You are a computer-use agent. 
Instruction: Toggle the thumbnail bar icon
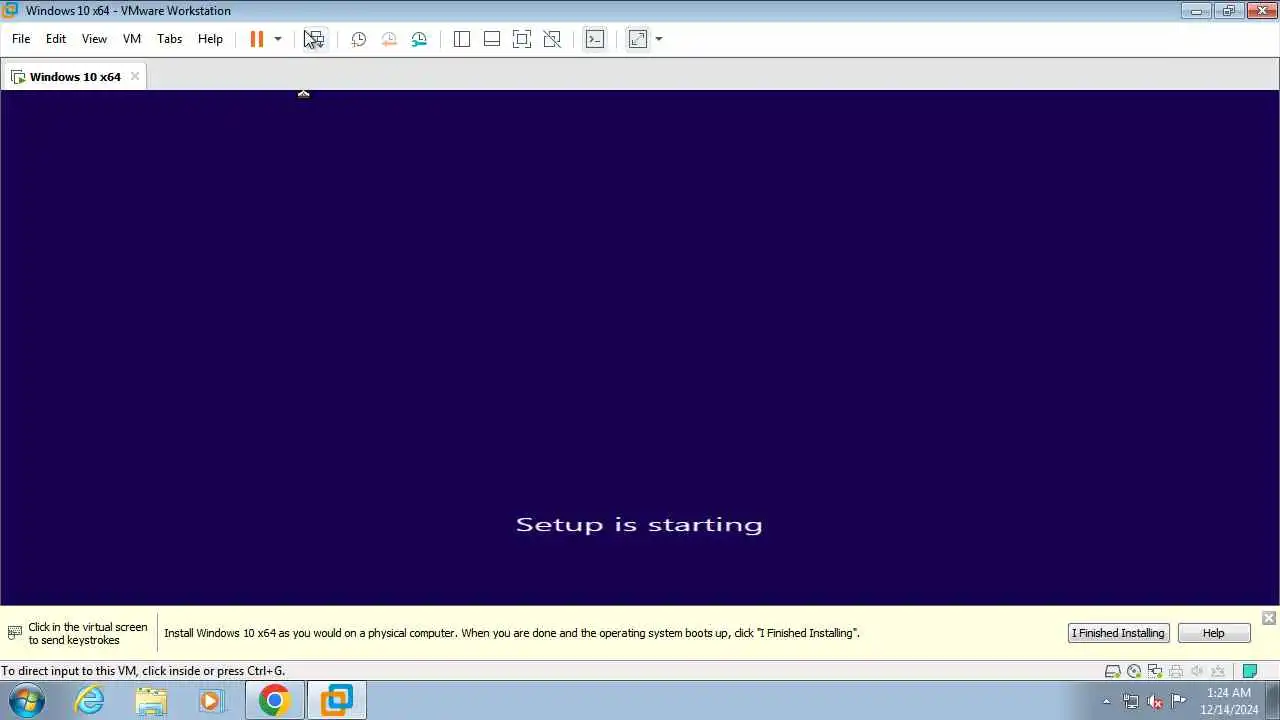(x=492, y=39)
